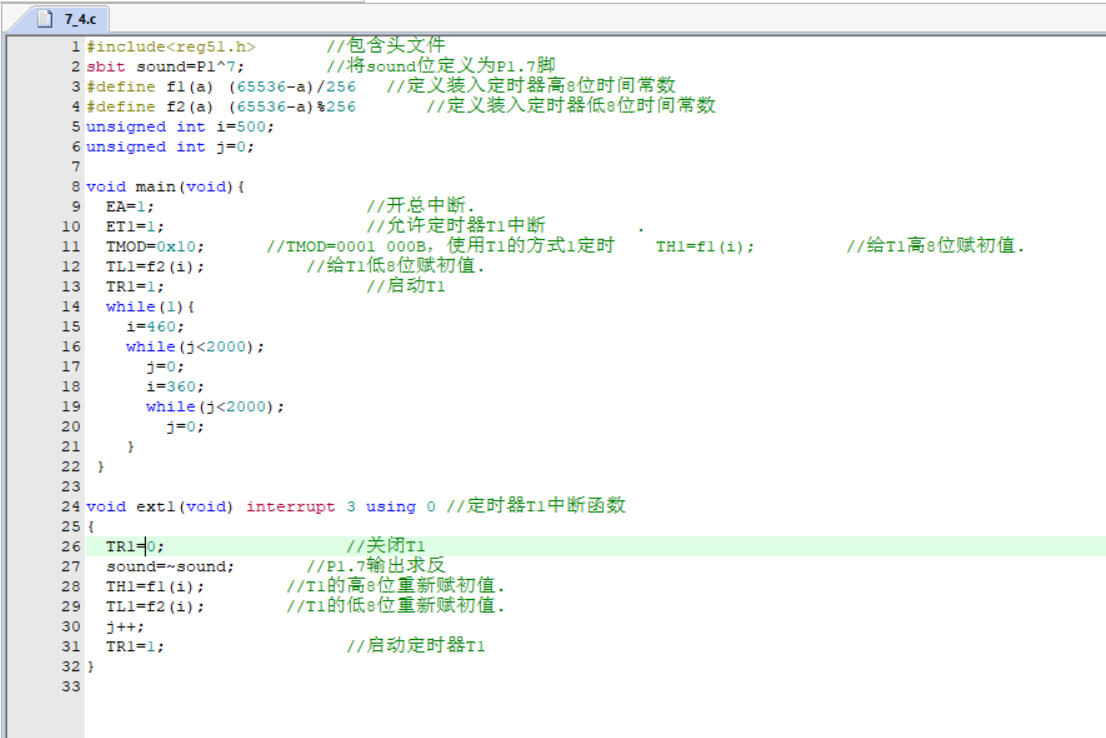Click 'void ext1(void)' function declaration

coord(159,507)
